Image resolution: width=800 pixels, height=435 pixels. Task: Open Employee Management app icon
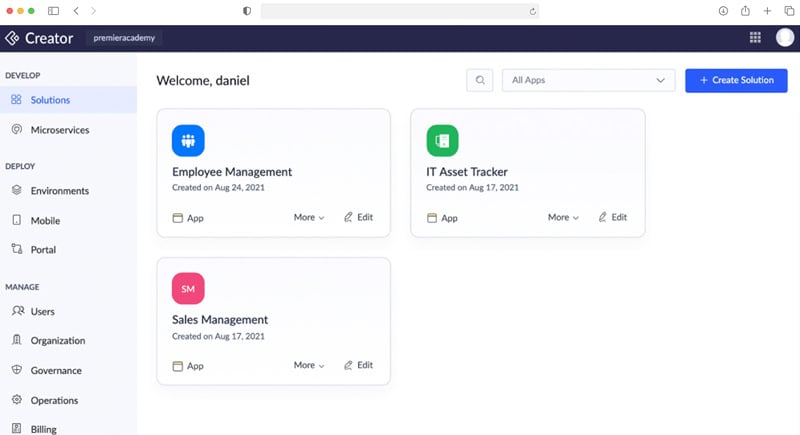click(188, 140)
